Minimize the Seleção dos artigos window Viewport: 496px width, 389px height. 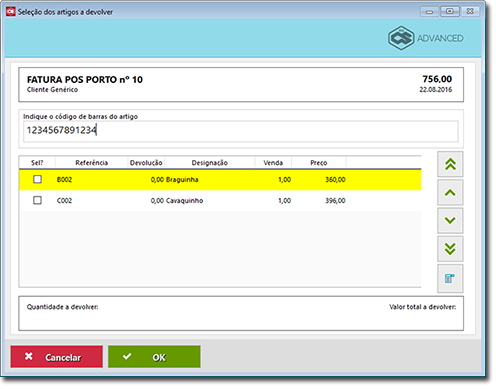click(429, 12)
